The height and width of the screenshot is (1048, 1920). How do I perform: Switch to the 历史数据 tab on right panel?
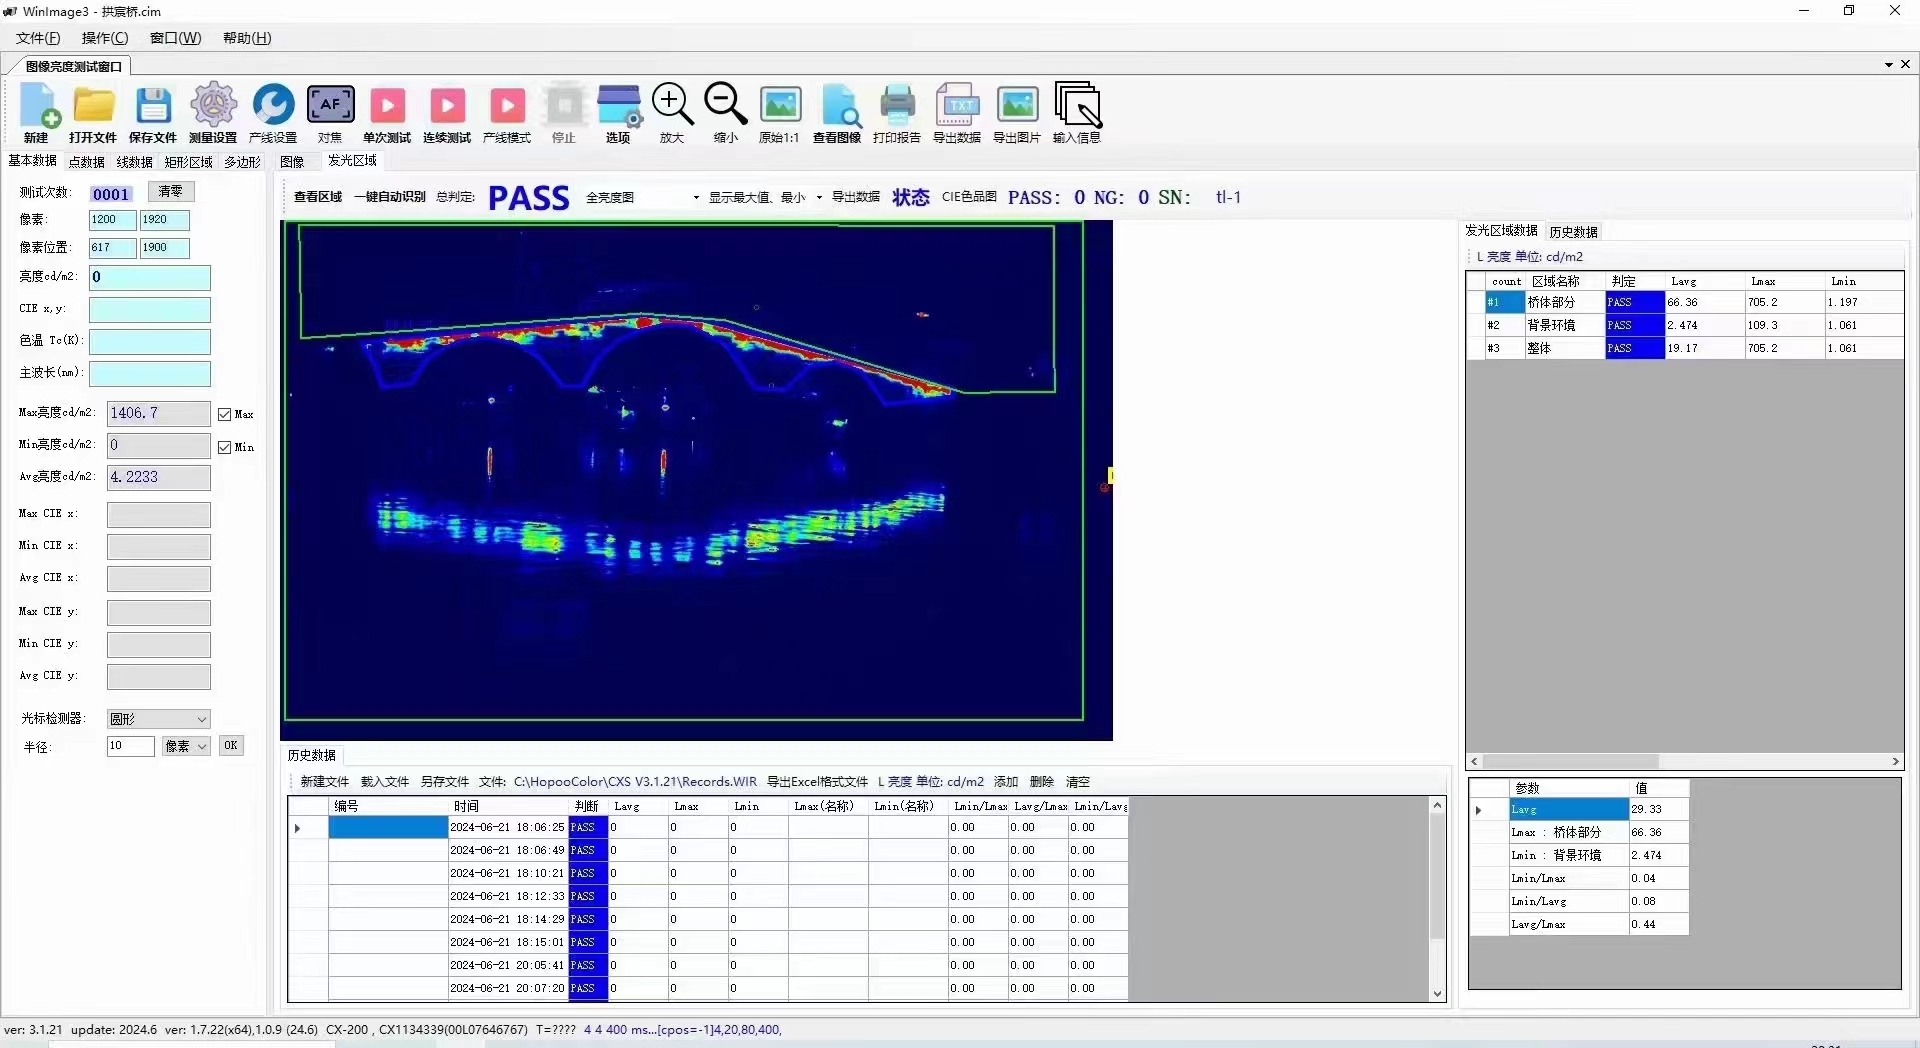coord(1573,232)
